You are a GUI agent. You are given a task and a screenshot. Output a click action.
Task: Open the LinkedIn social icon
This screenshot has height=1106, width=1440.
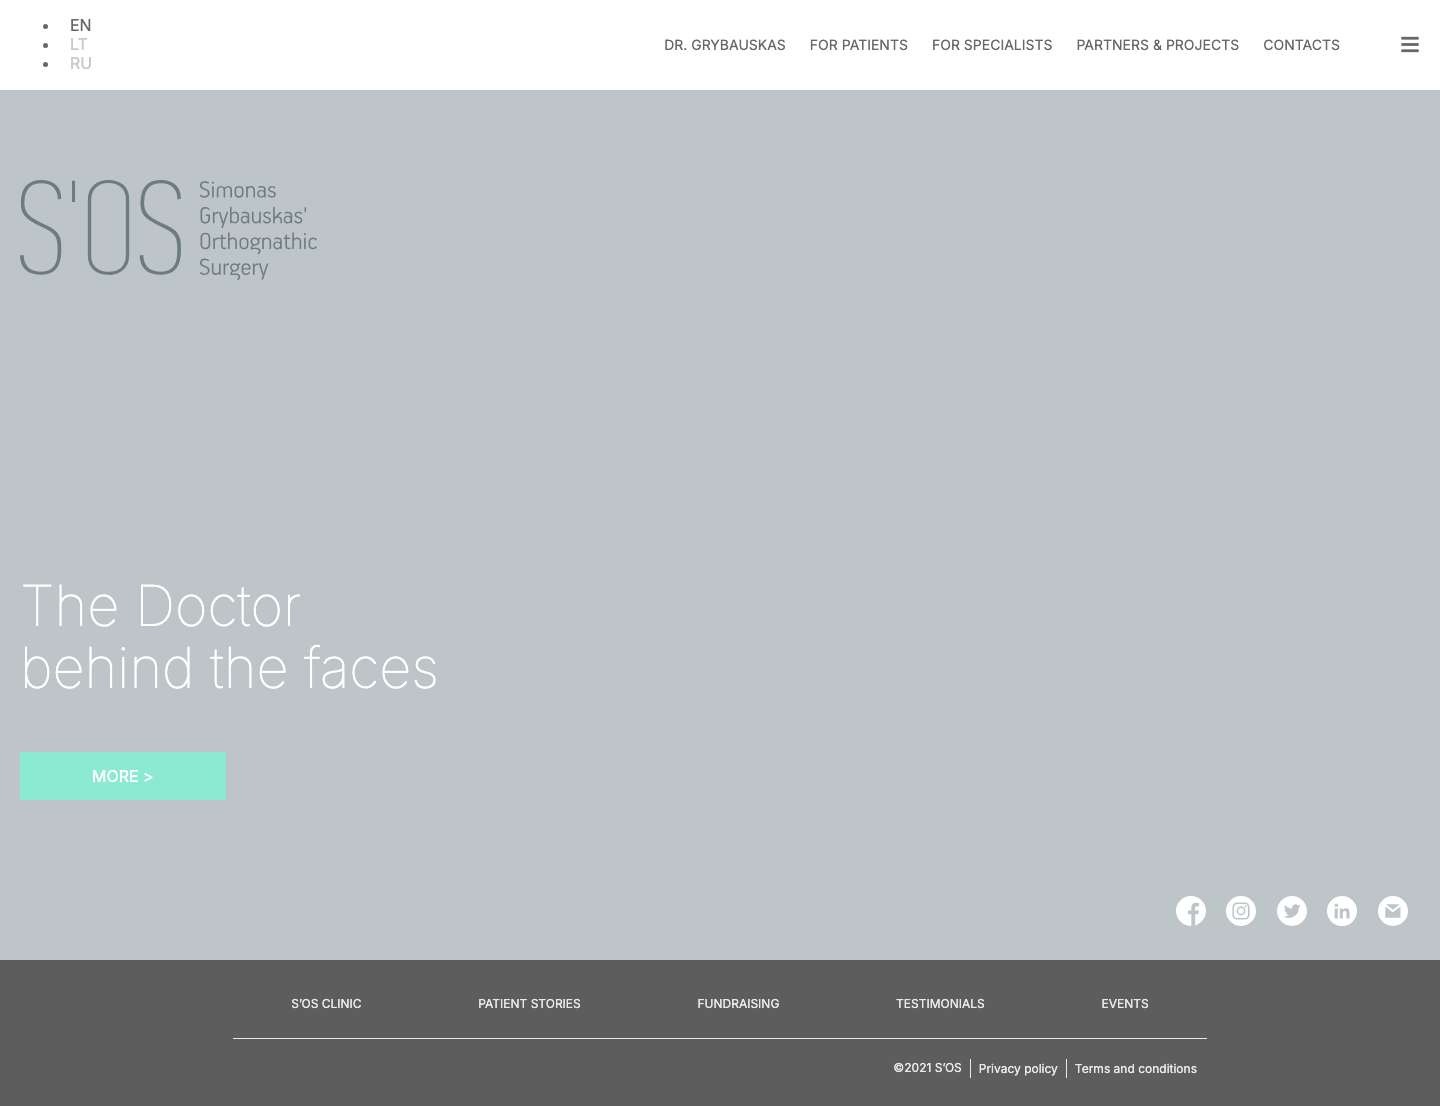[1342, 911]
